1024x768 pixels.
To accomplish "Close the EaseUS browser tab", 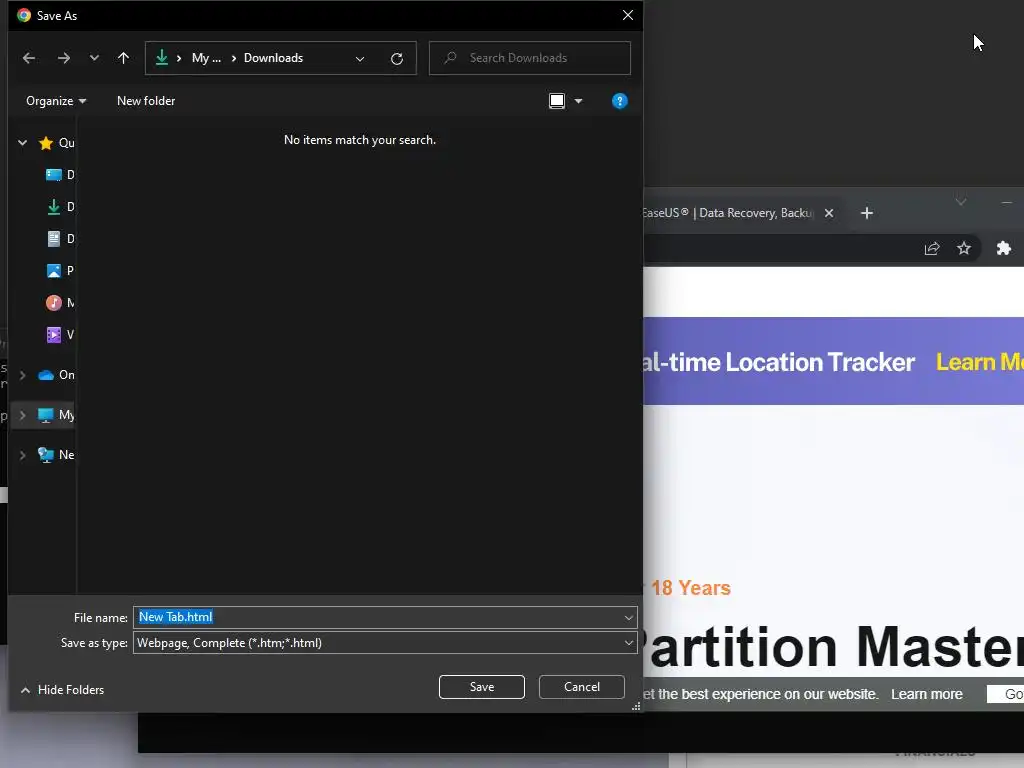I will point(829,213).
